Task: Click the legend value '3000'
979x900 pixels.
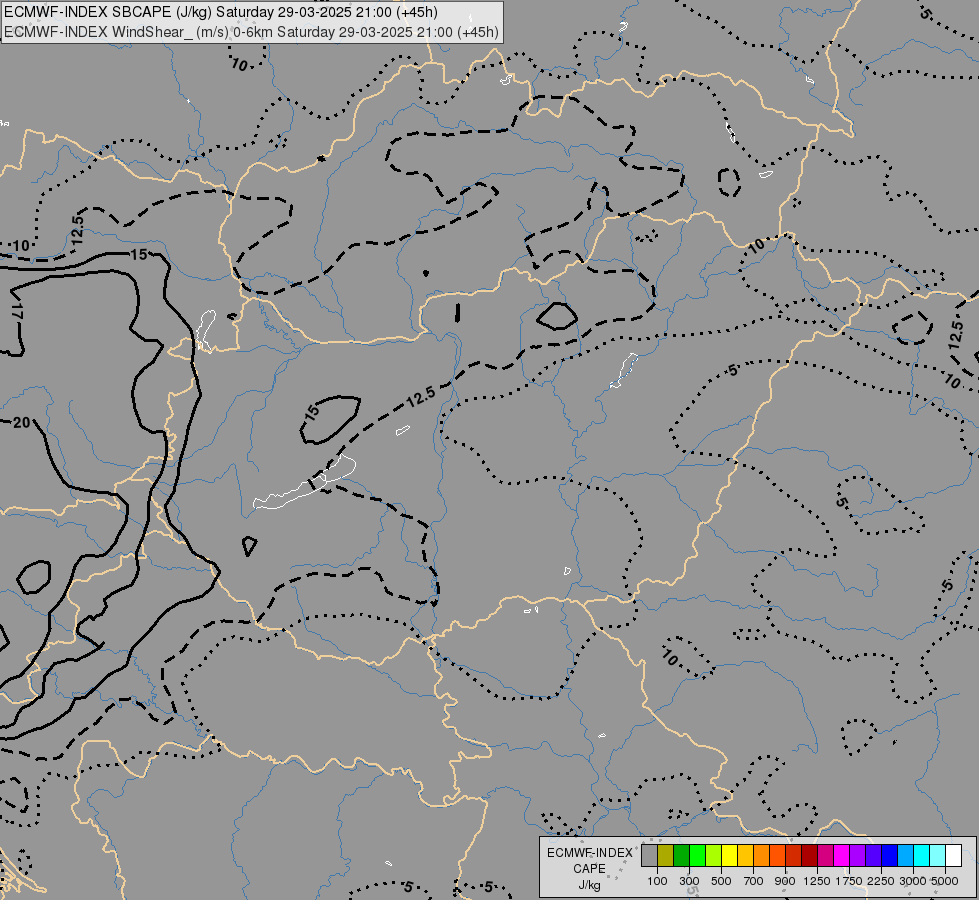Action: 913,881
